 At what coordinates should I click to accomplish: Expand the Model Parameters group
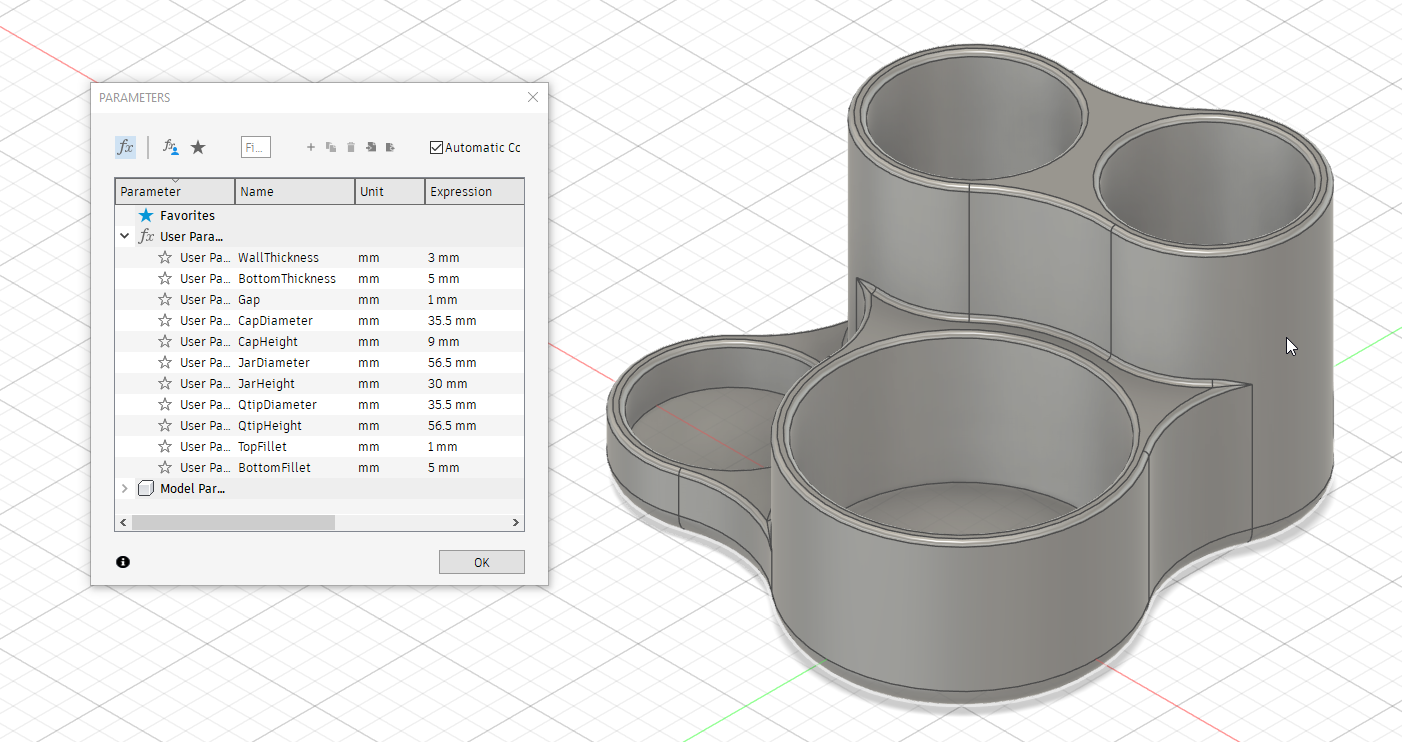[x=124, y=489]
